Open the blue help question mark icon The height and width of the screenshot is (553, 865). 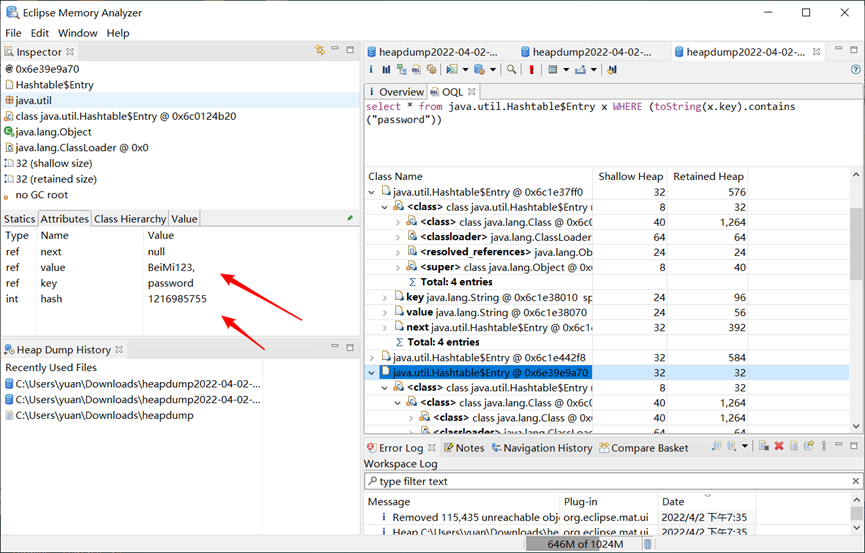tap(856, 70)
